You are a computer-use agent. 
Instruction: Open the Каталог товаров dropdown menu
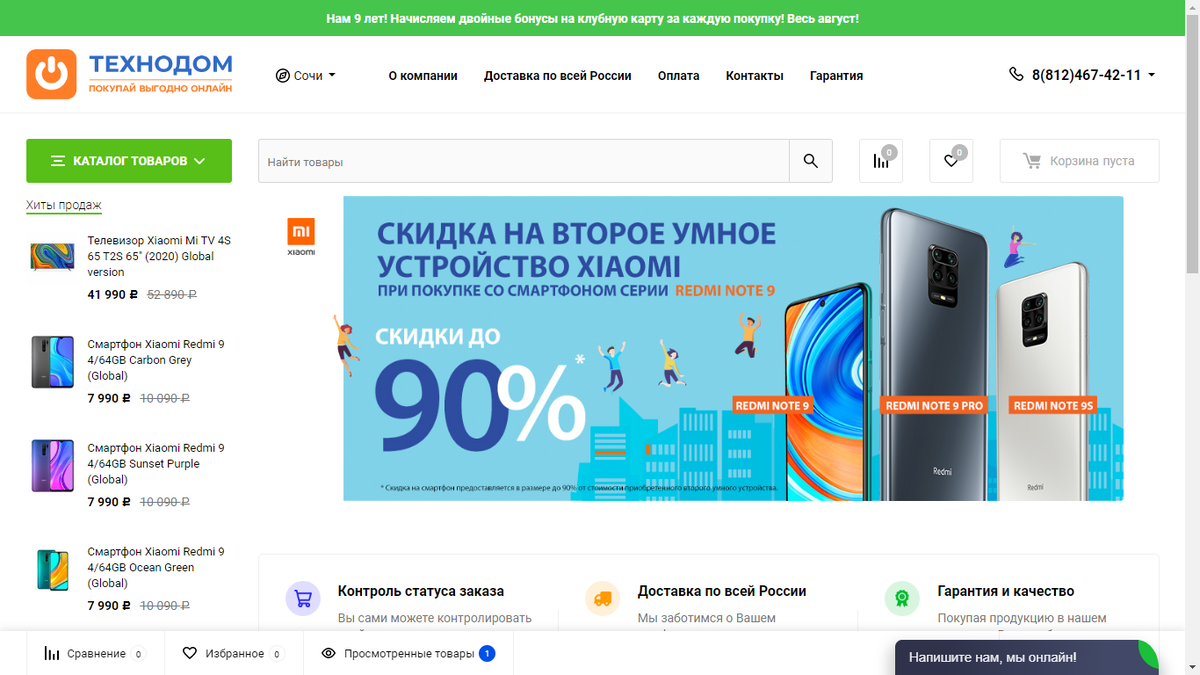(129, 161)
